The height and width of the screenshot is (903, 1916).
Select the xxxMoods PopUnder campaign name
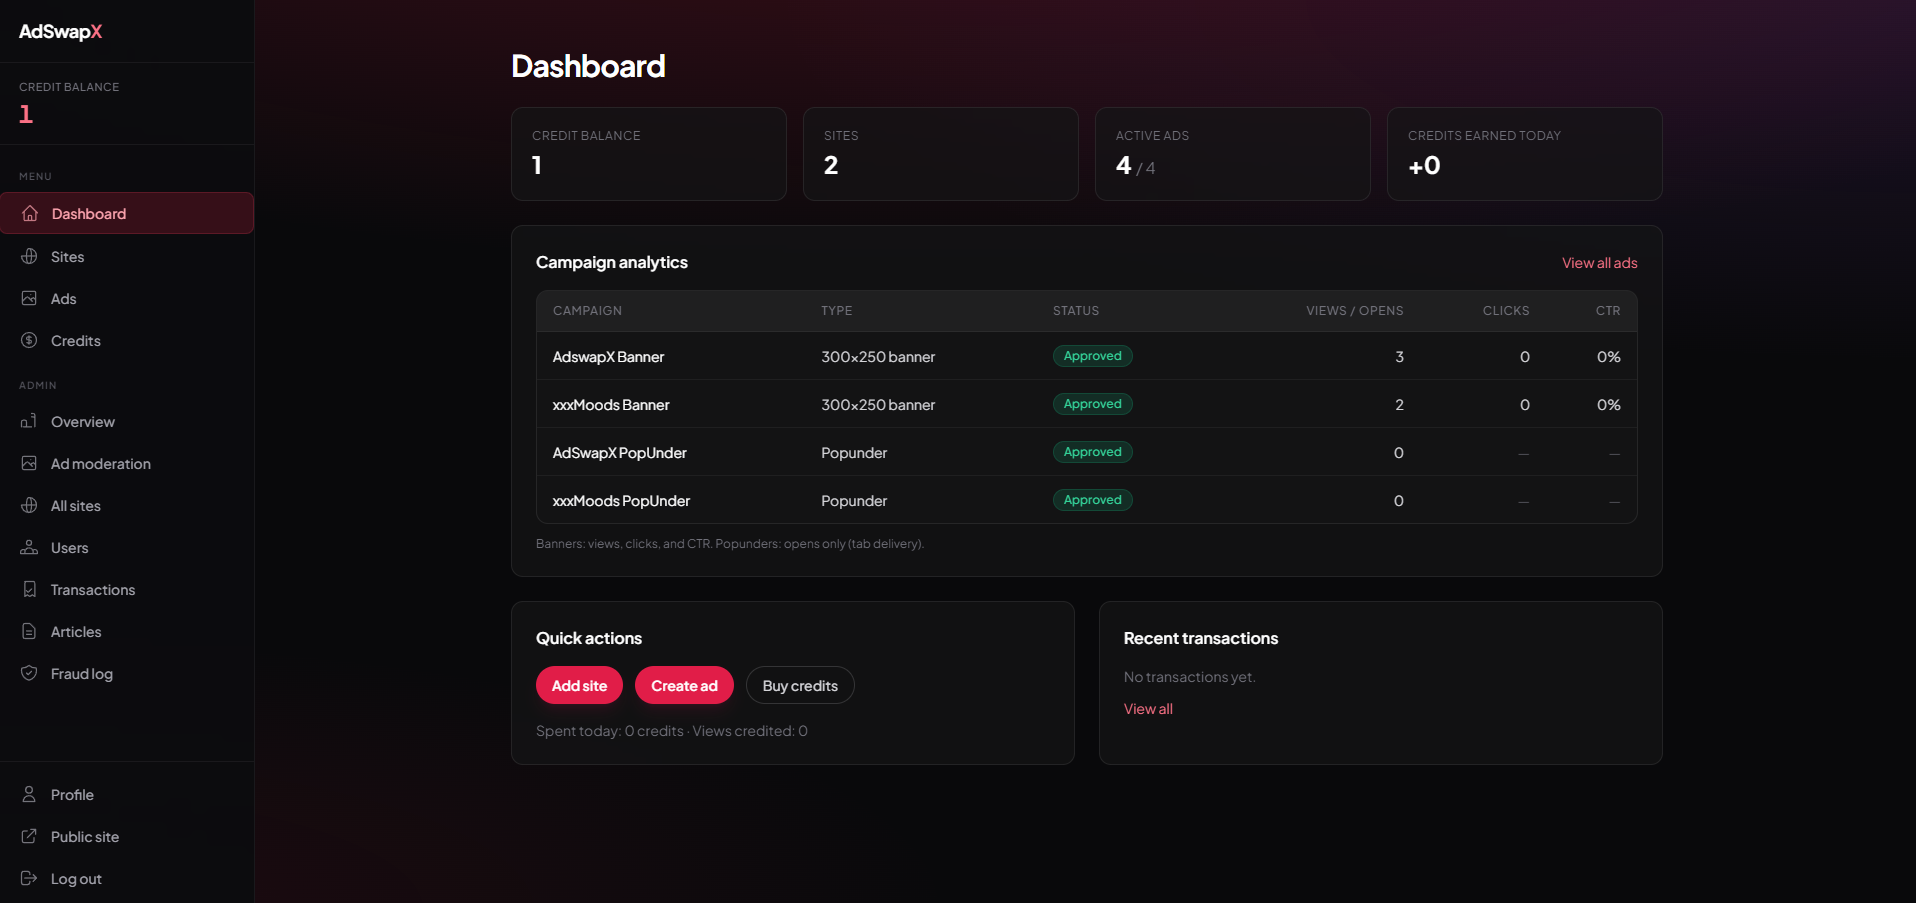[x=621, y=501]
